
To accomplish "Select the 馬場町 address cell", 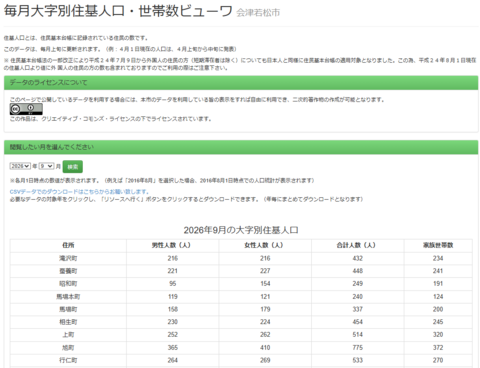I will pos(68,309).
